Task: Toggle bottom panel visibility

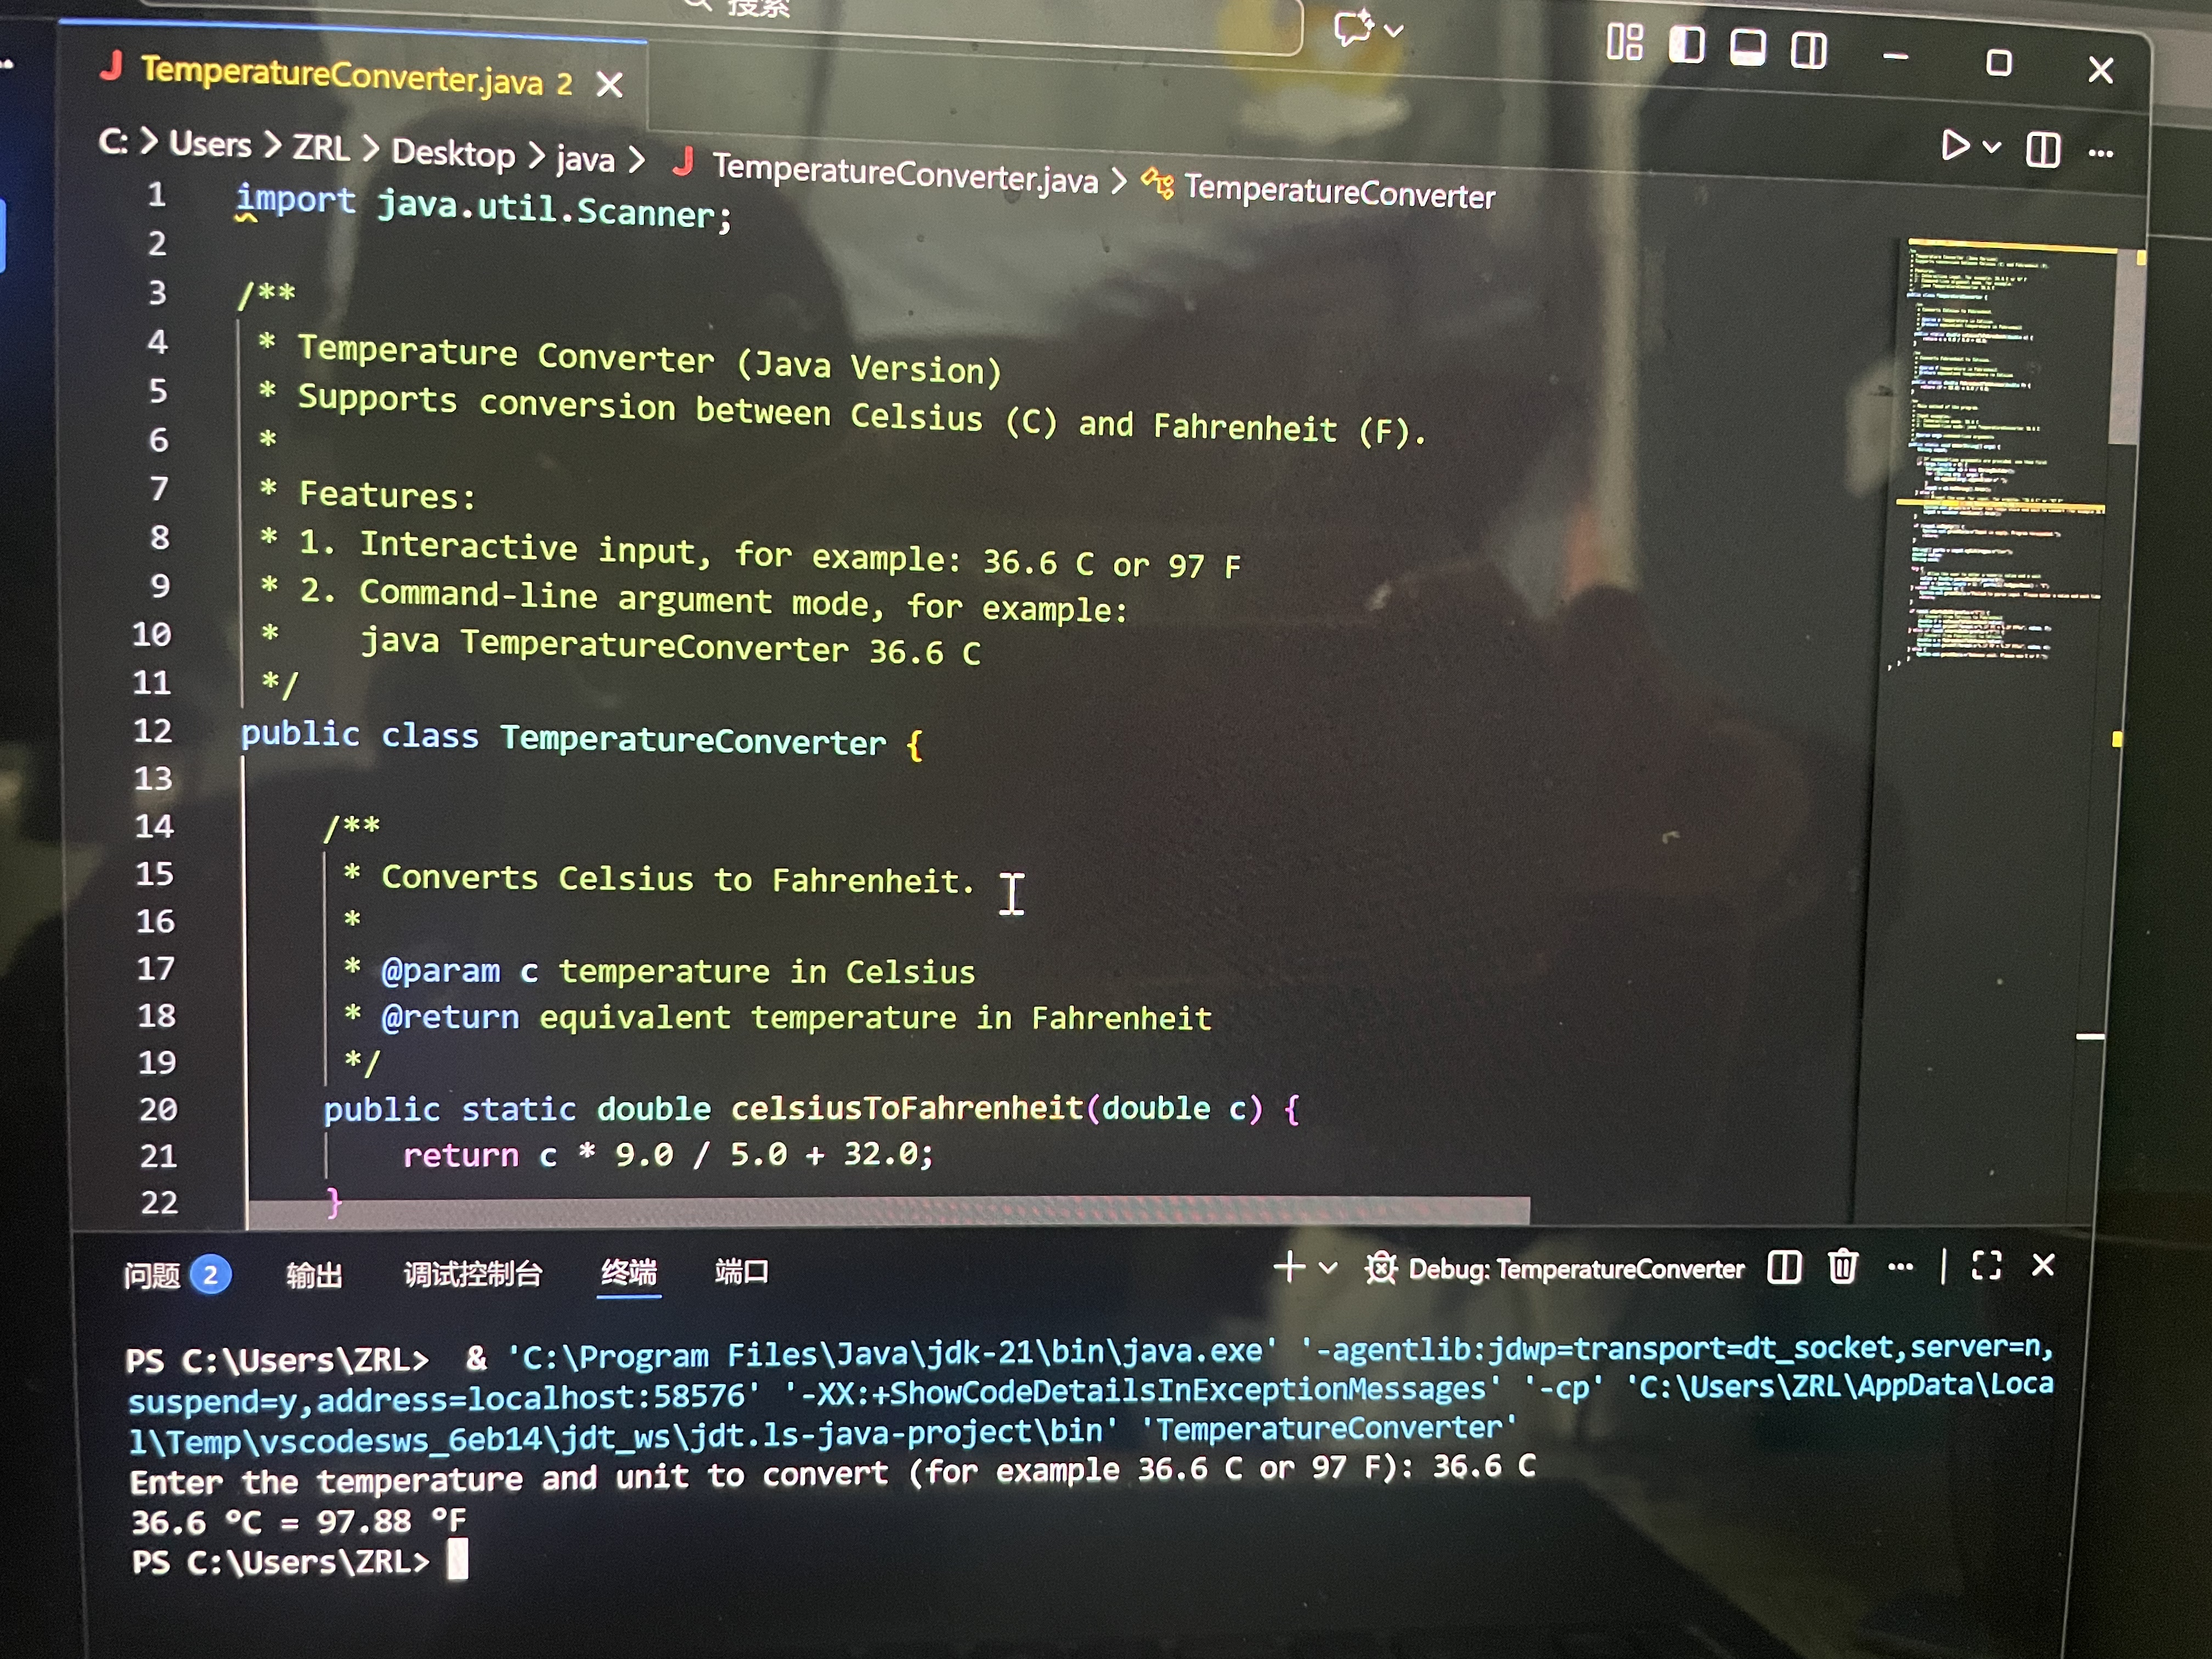Action: pyautogui.click(x=1747, y=47)
